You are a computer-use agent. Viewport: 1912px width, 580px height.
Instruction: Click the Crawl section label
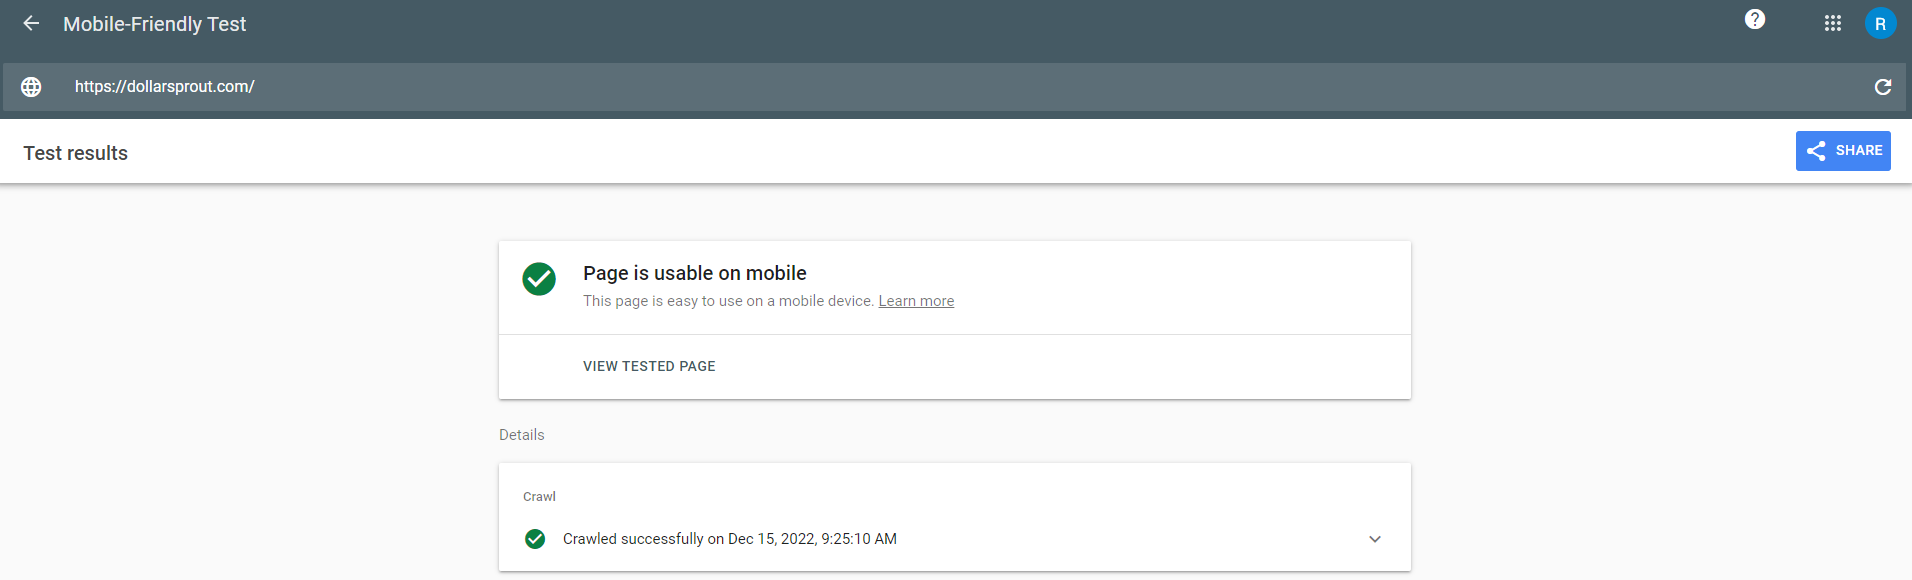pos(539,497)
